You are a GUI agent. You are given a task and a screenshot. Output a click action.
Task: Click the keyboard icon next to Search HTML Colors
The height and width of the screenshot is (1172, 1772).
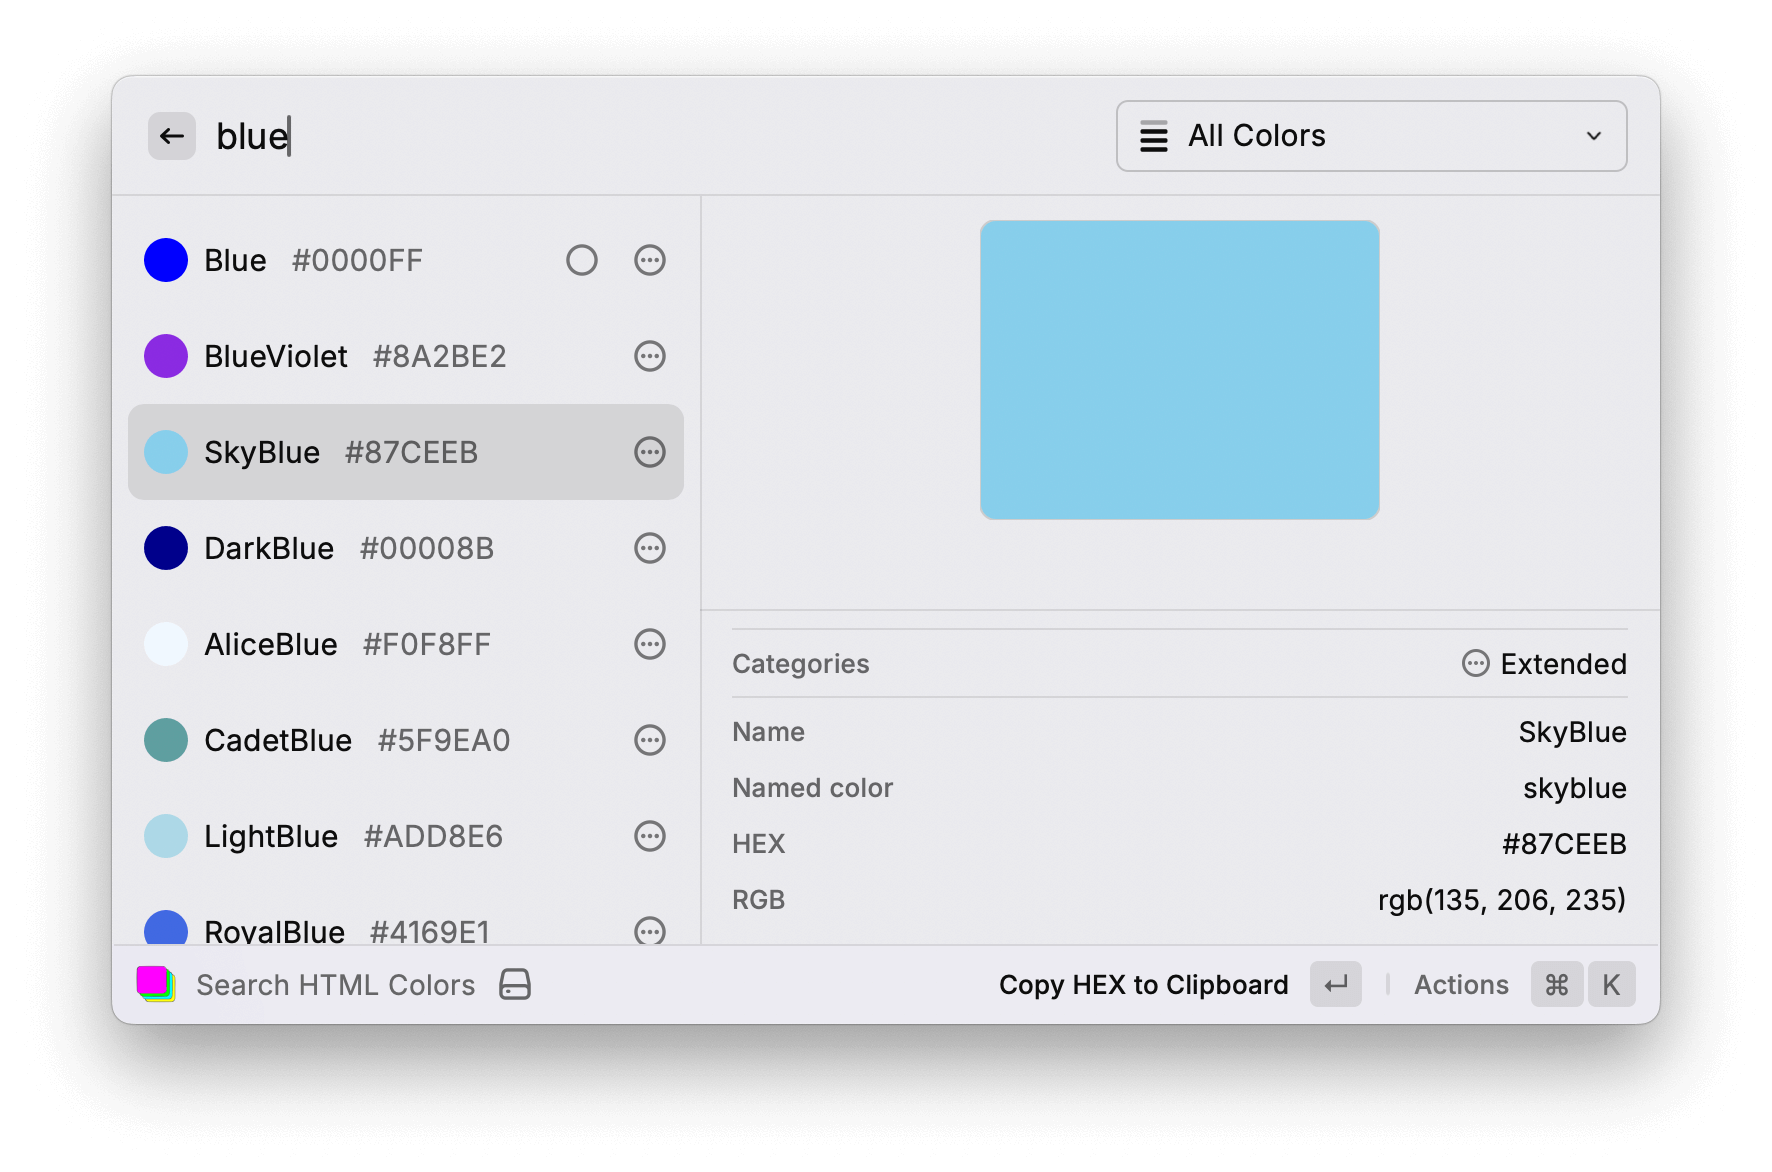pos(514,984)
